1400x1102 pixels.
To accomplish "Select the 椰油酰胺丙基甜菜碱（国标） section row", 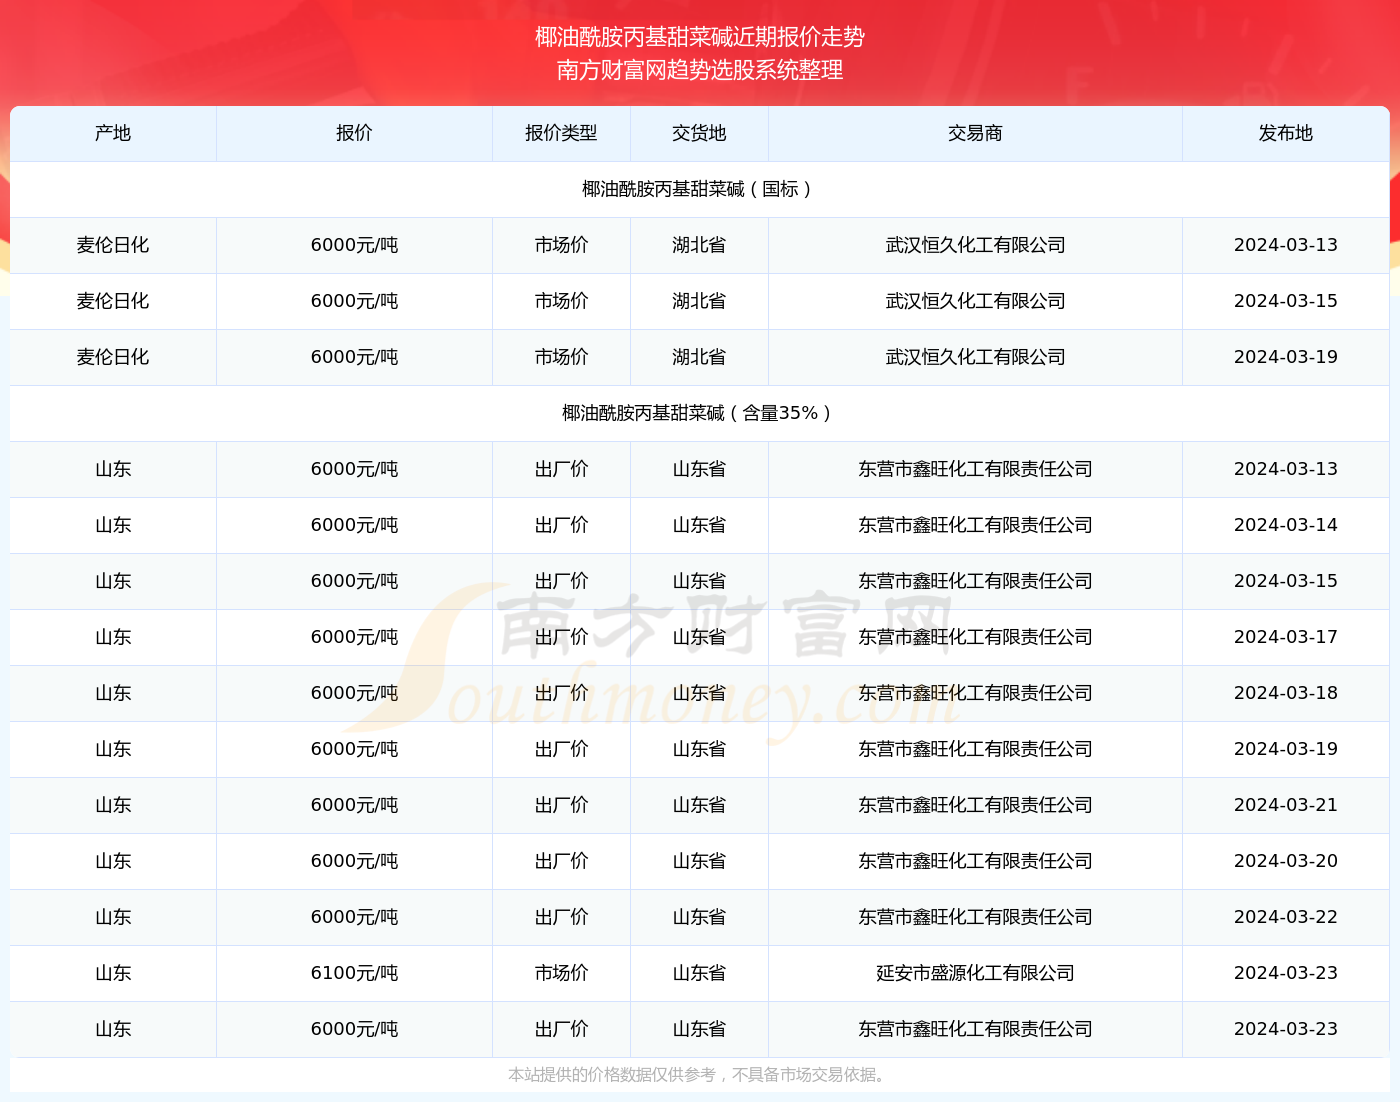I will click(x=700, y=189).
